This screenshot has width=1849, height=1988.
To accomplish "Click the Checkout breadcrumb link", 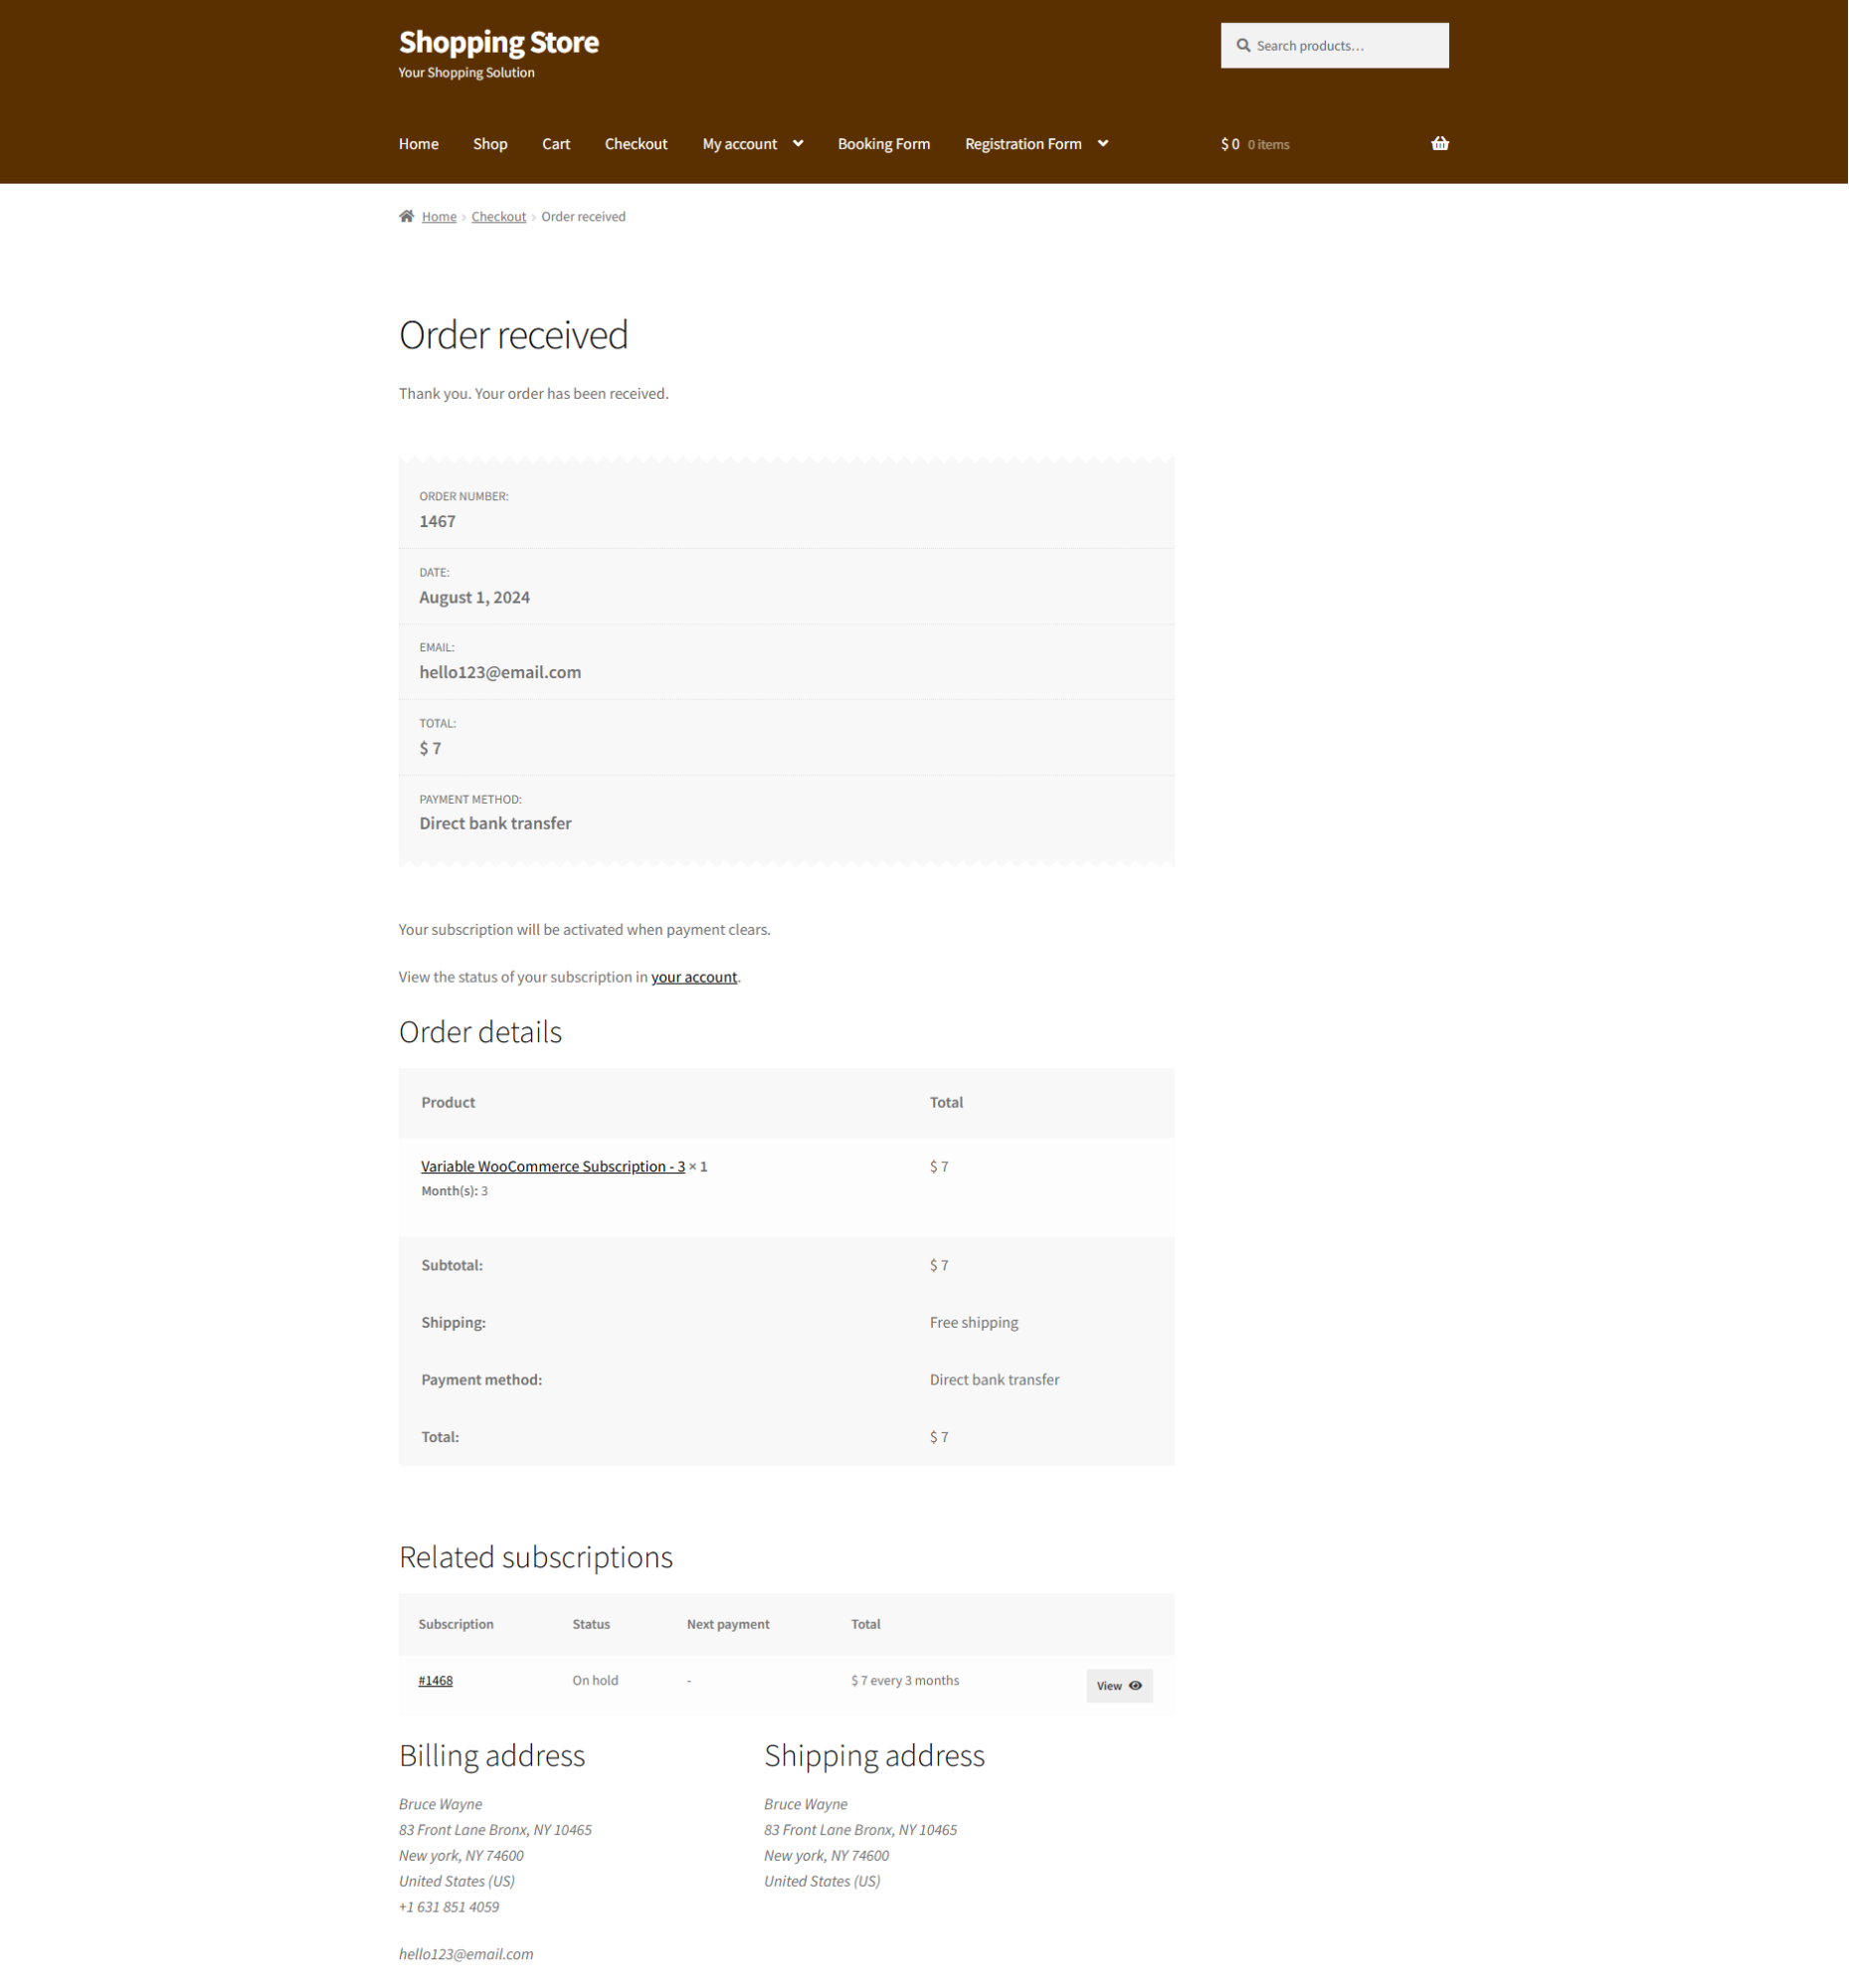I will [x=499, y=217].
